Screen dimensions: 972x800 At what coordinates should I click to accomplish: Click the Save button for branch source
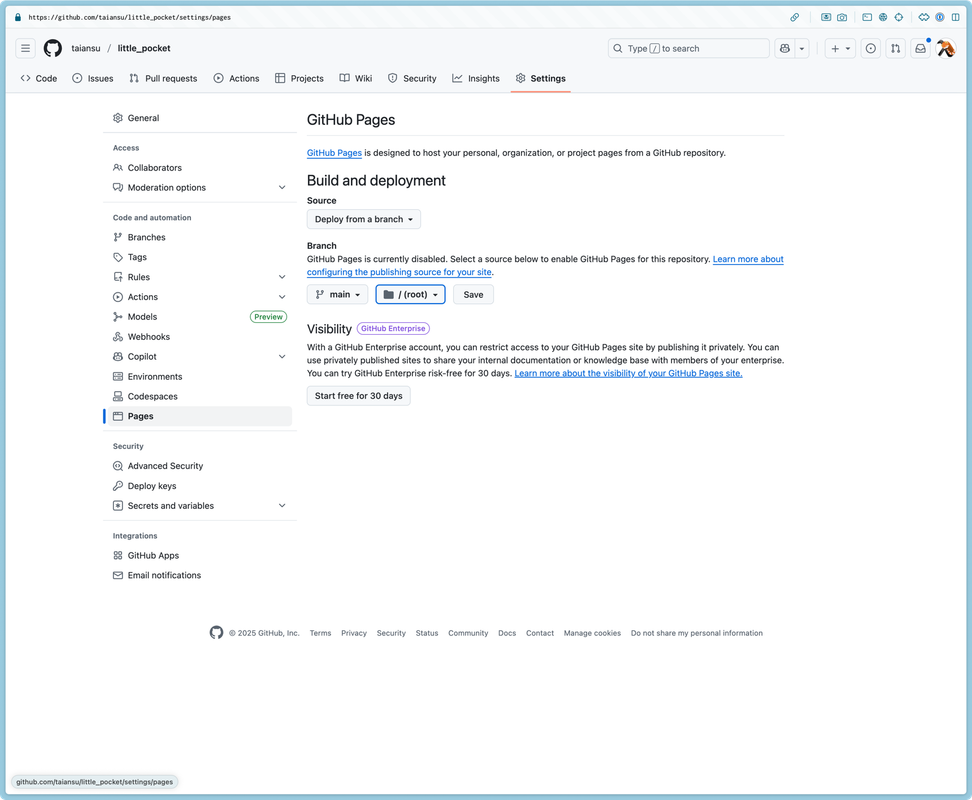[x=473, y=294]
